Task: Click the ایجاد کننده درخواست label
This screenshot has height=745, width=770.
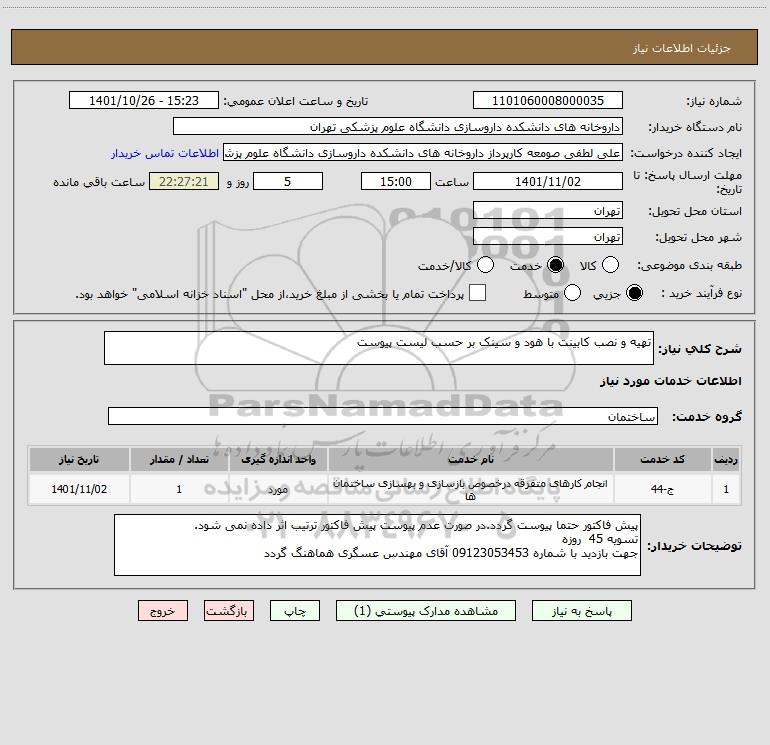Action: 686,154
